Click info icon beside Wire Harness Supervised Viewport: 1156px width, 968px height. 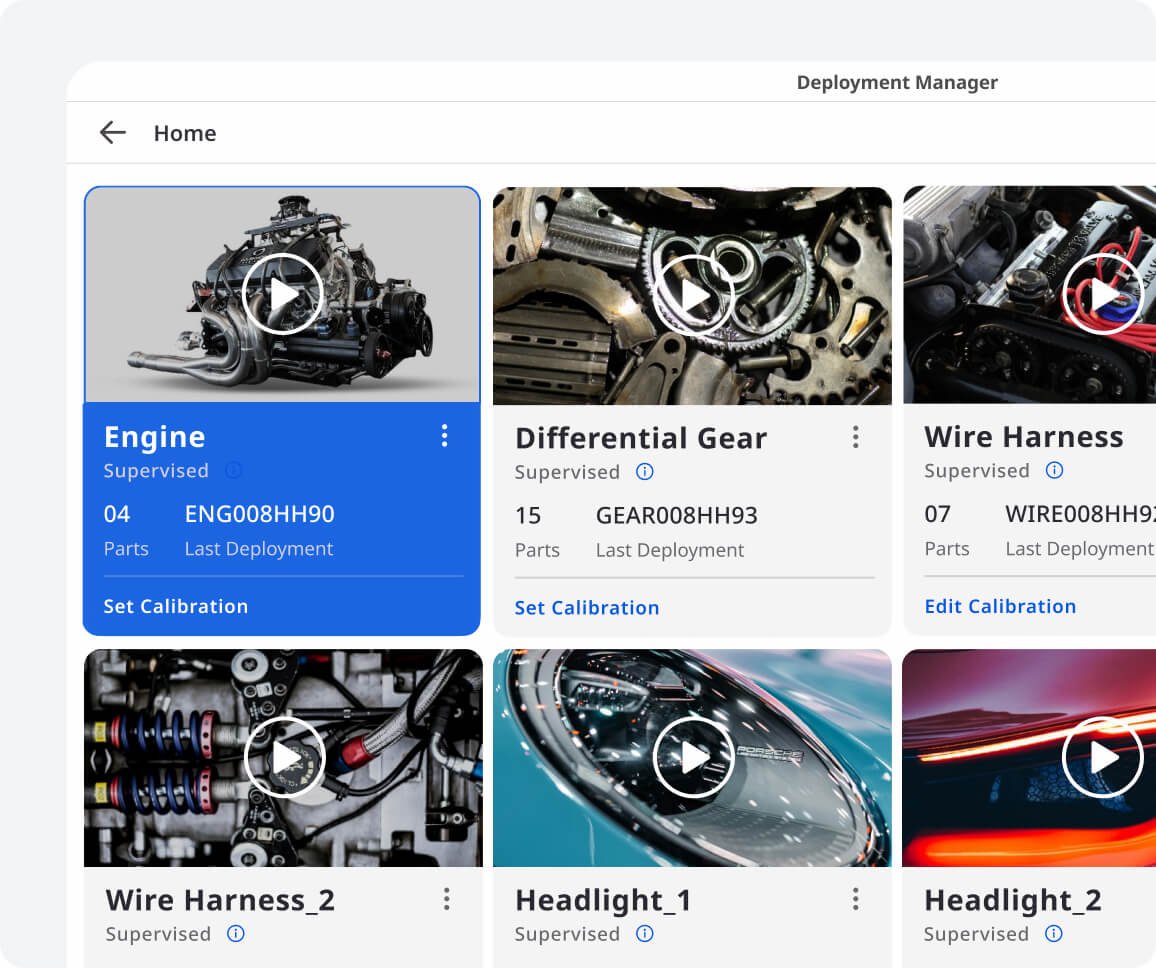click(1054, 470)
